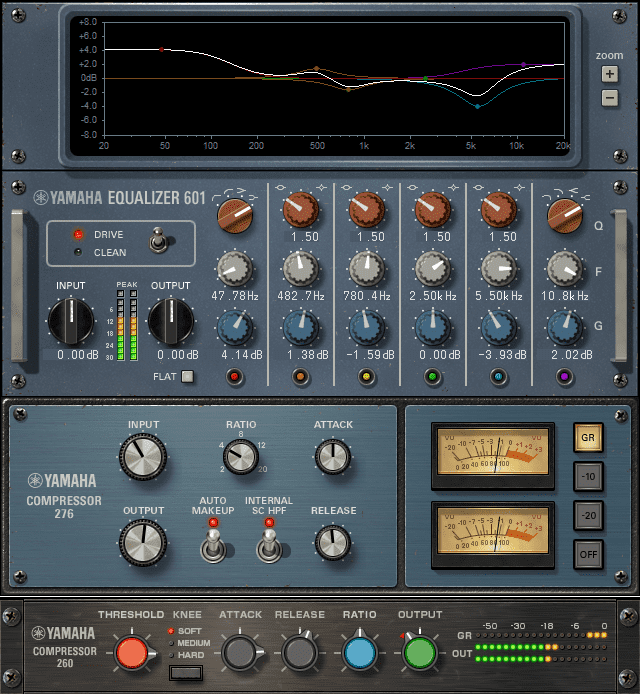This screenshot has width=640, height=694.
Task: Select SOFT knee indicator
Action: pos(171,631)
